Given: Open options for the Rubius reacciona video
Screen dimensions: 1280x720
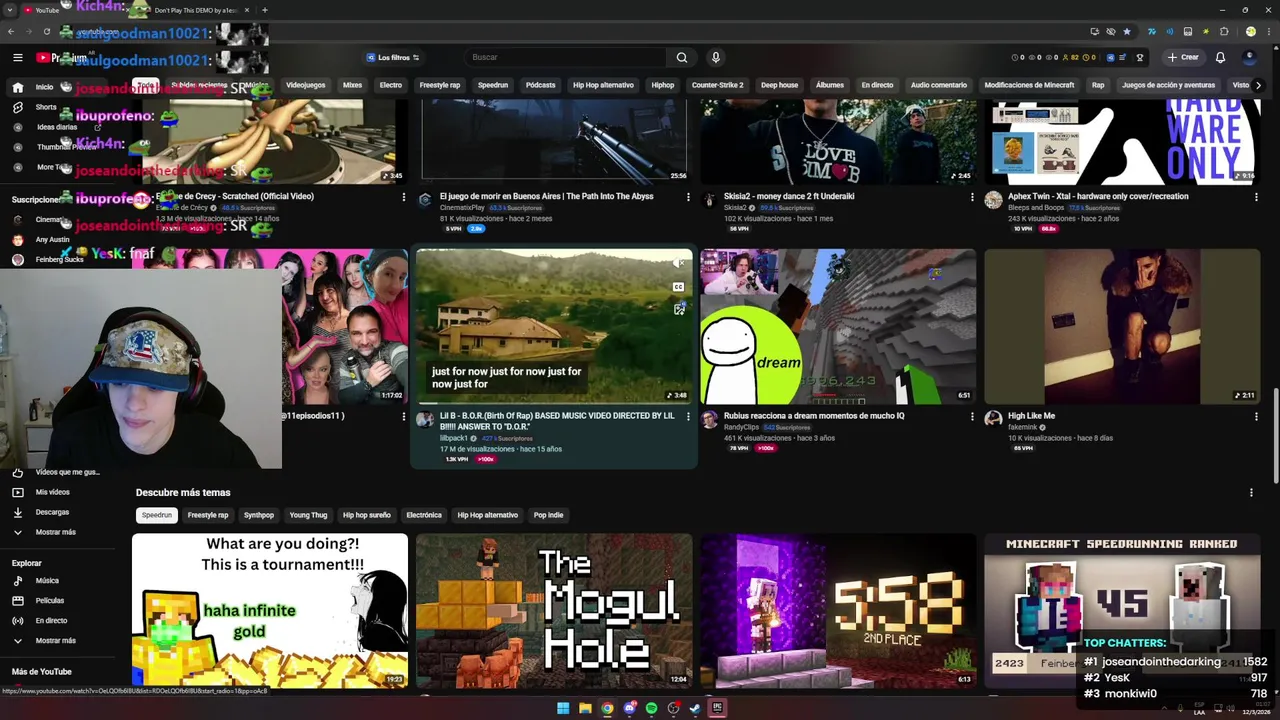Looking at the screenshot, I should tap(972, 416).
